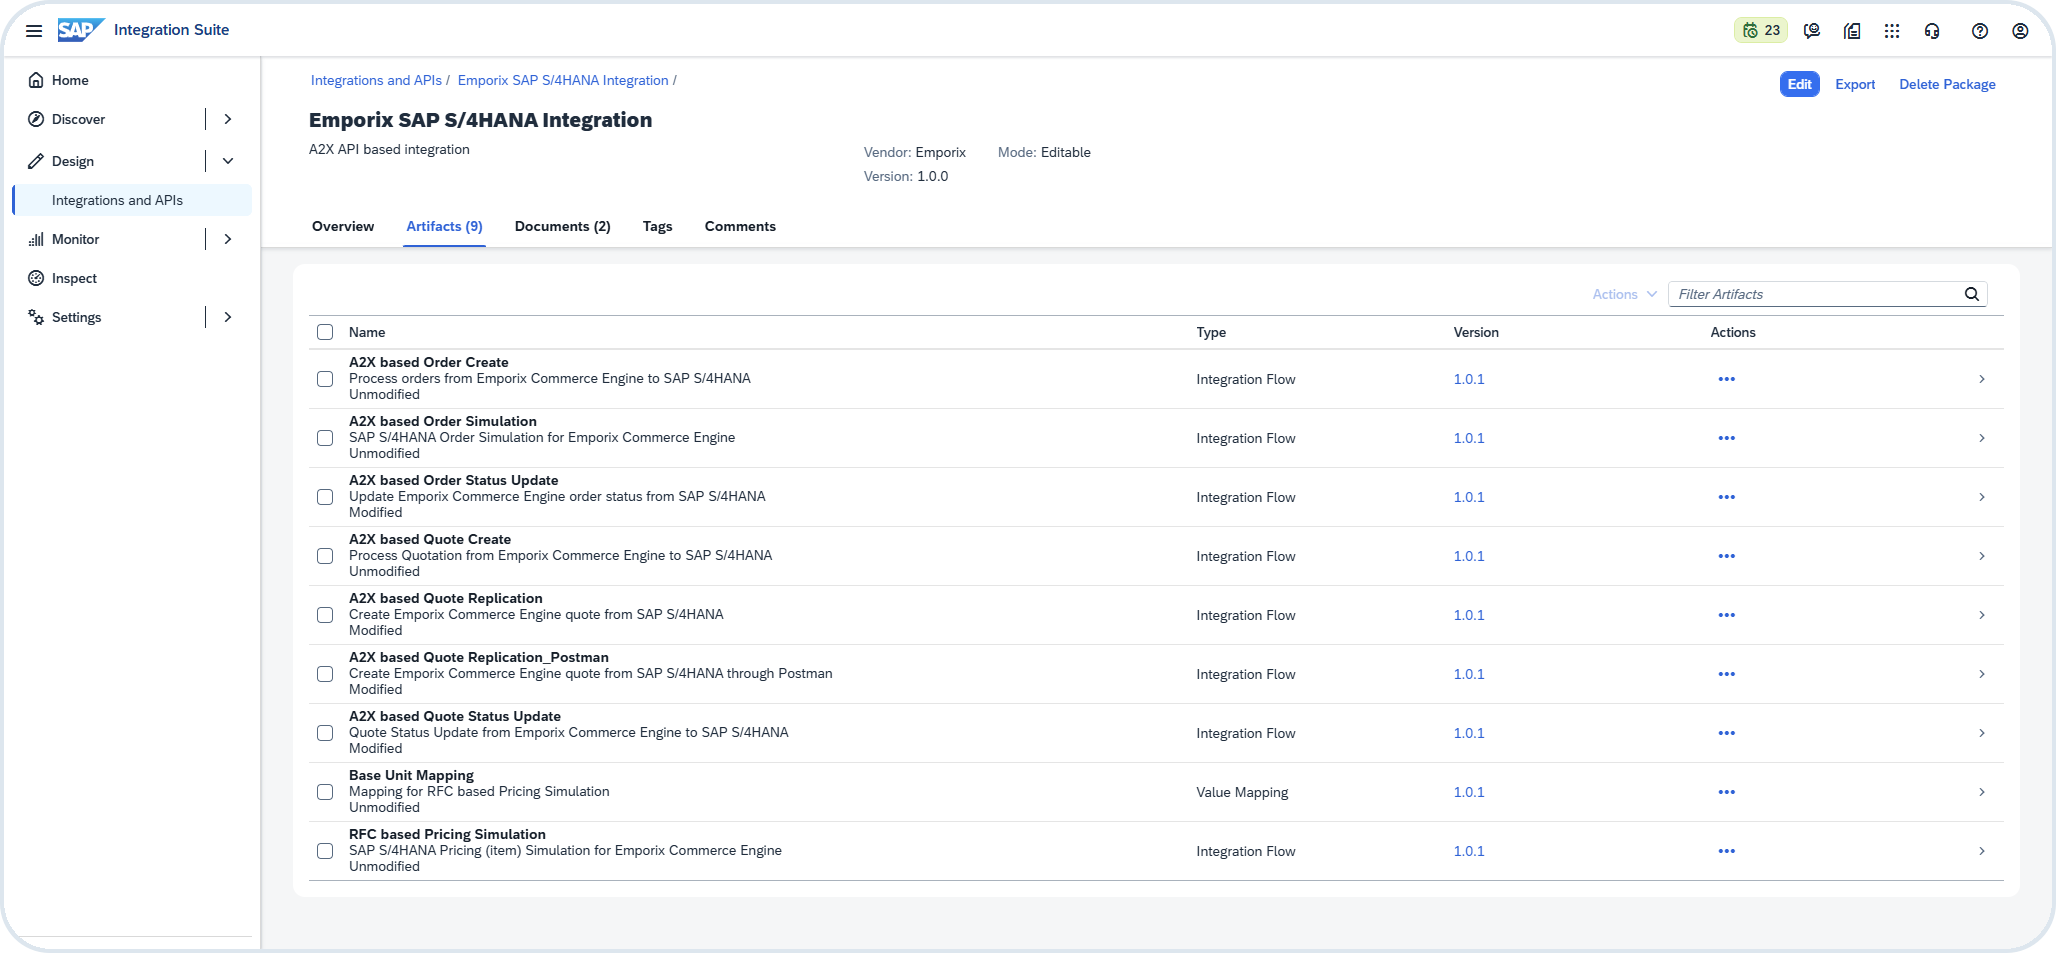Open the product switcher grid icon
The height and width of the screenshot is (953, 2056).
point(1892,31)
